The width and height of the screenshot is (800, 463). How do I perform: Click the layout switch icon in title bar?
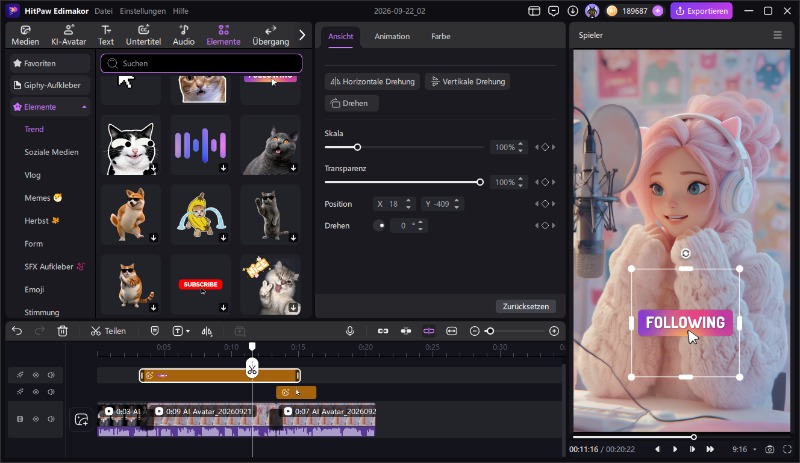point(534,11)
